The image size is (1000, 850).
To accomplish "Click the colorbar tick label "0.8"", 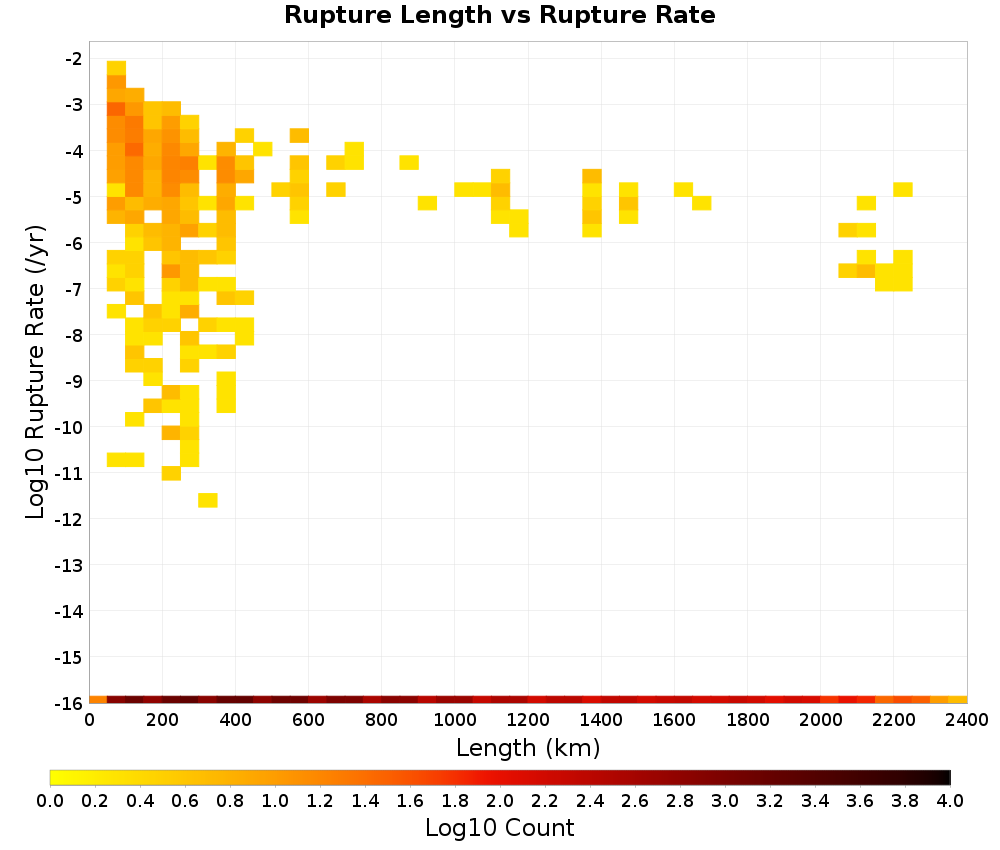I will 230,800.
